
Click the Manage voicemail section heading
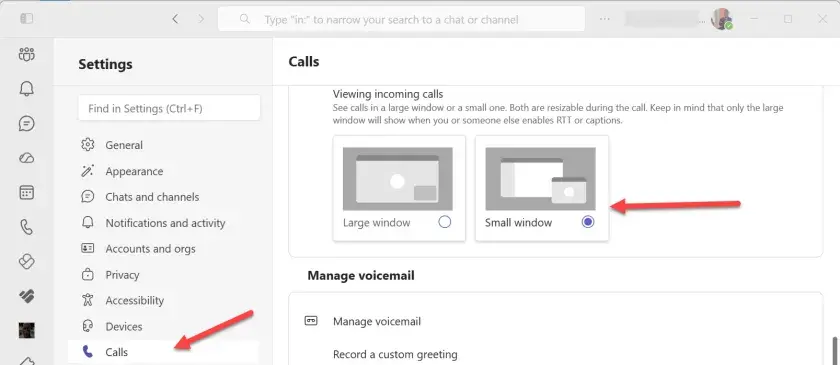(x=361, y=275)
